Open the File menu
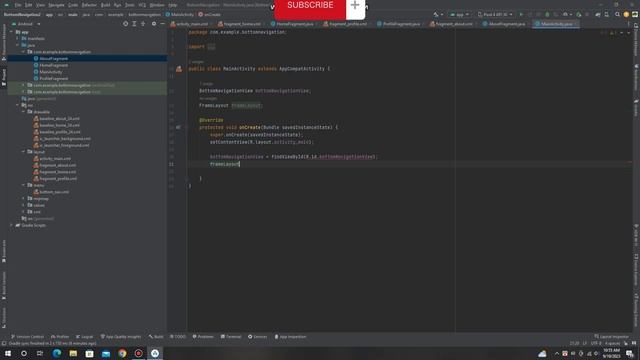Image resolution: width=640 pixels, height=360 pixels. pyautogui.click(x=18, y=5)
